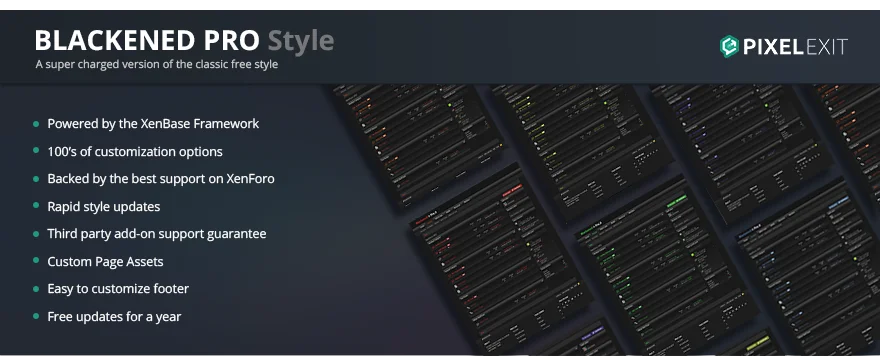Screen dimensions: 880x363
Task: Select the Custom Page Assets line
Action: (x=106, y=261)
